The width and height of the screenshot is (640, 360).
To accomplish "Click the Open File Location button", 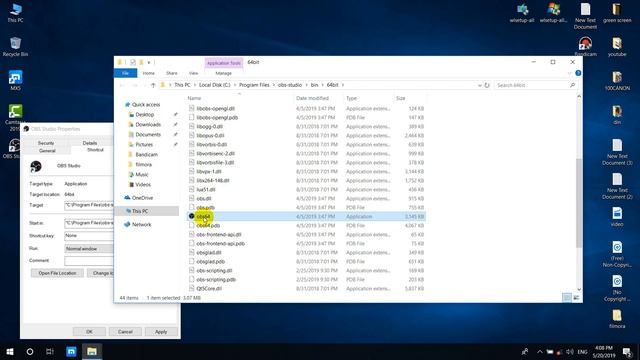I will point(57,273).
